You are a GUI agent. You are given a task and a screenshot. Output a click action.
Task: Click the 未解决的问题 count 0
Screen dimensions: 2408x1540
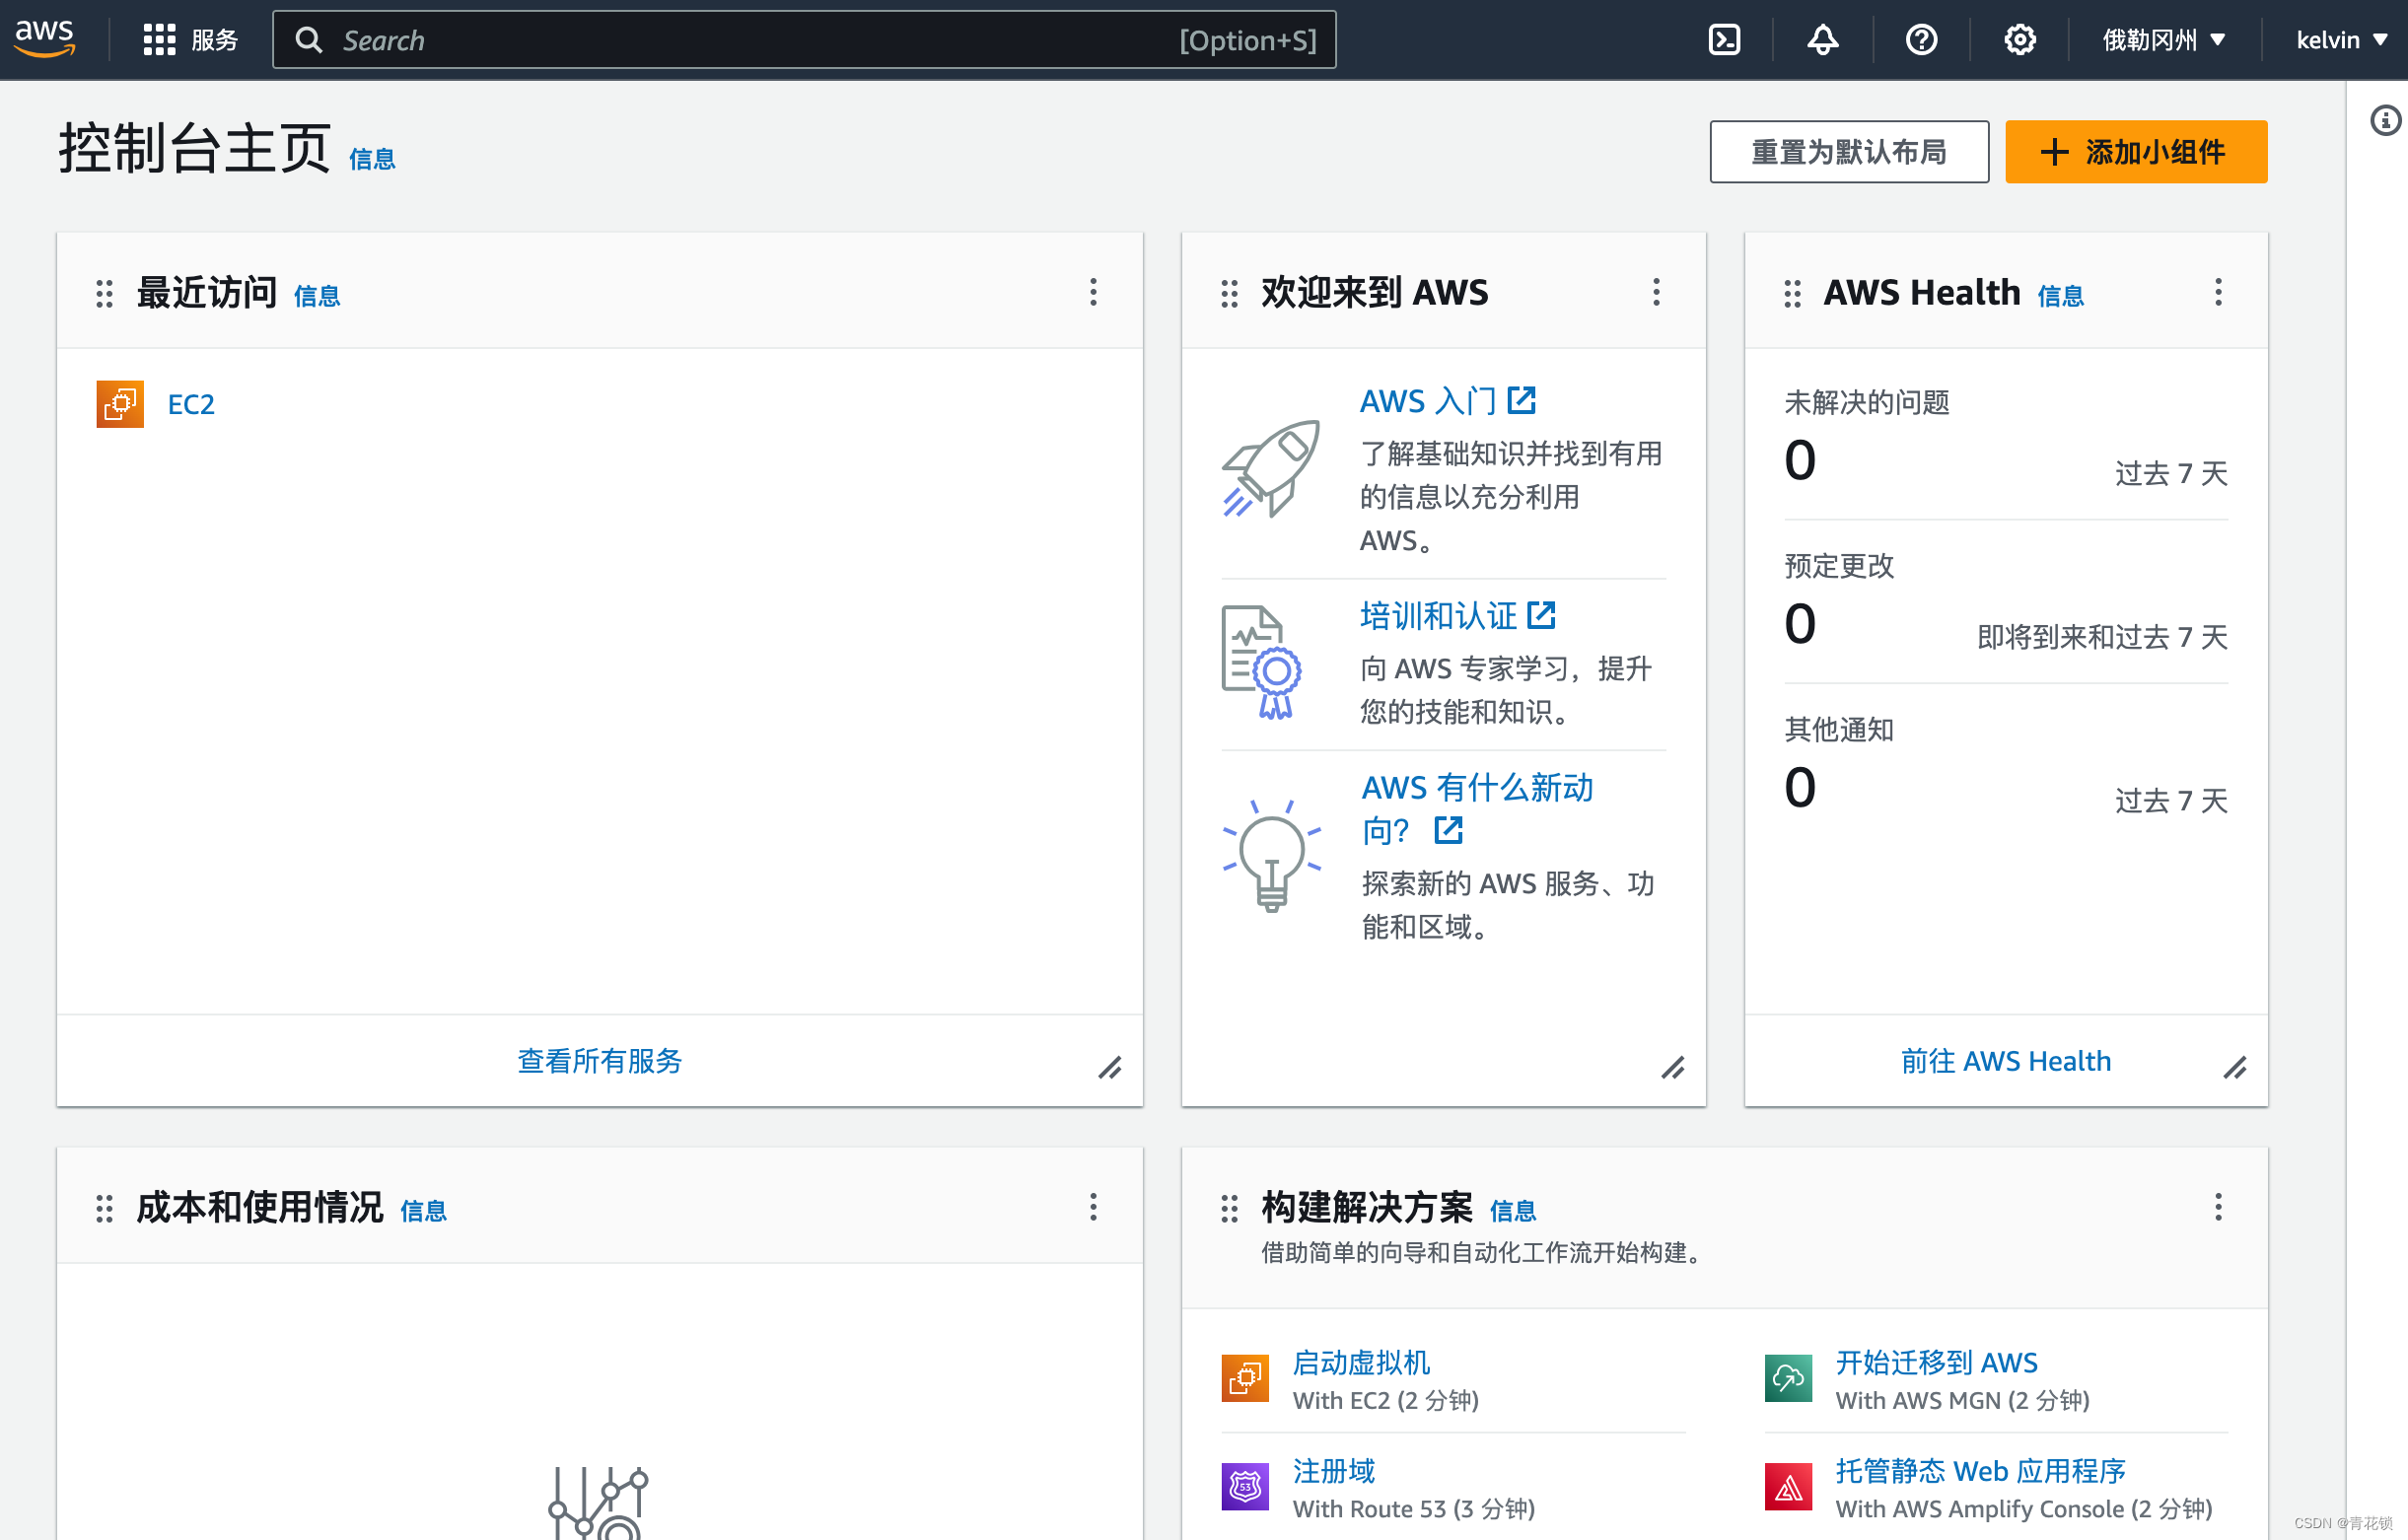coord(1800,461)
